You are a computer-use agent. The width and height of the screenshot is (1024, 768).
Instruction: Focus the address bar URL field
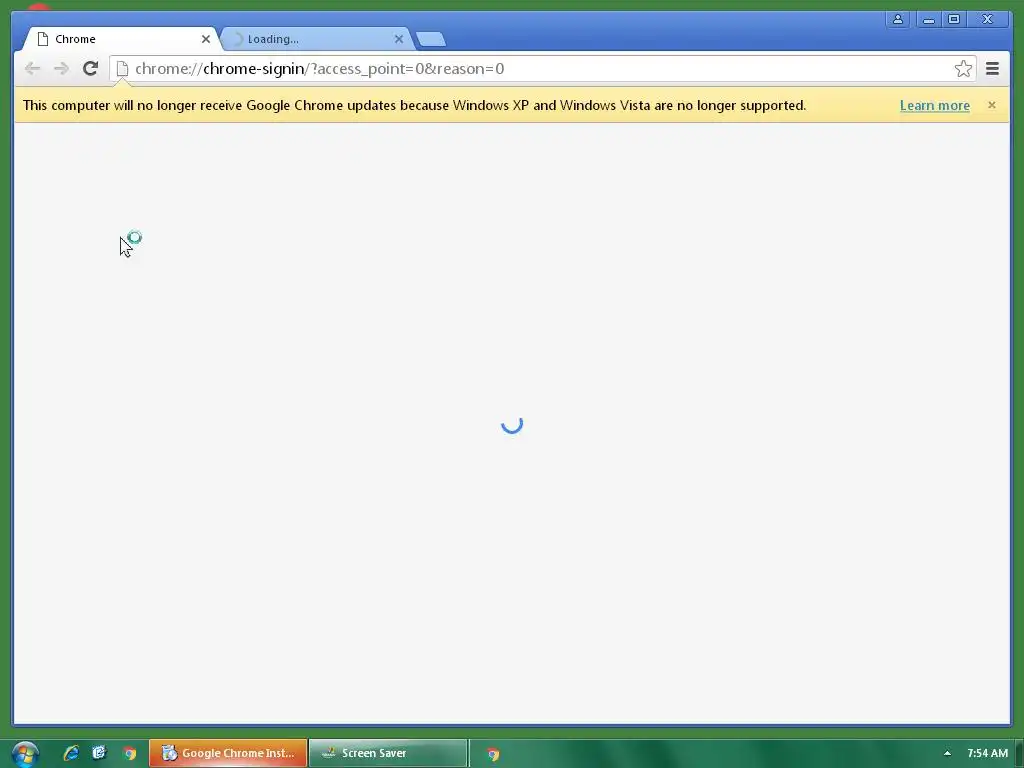(x=542, y=69)
